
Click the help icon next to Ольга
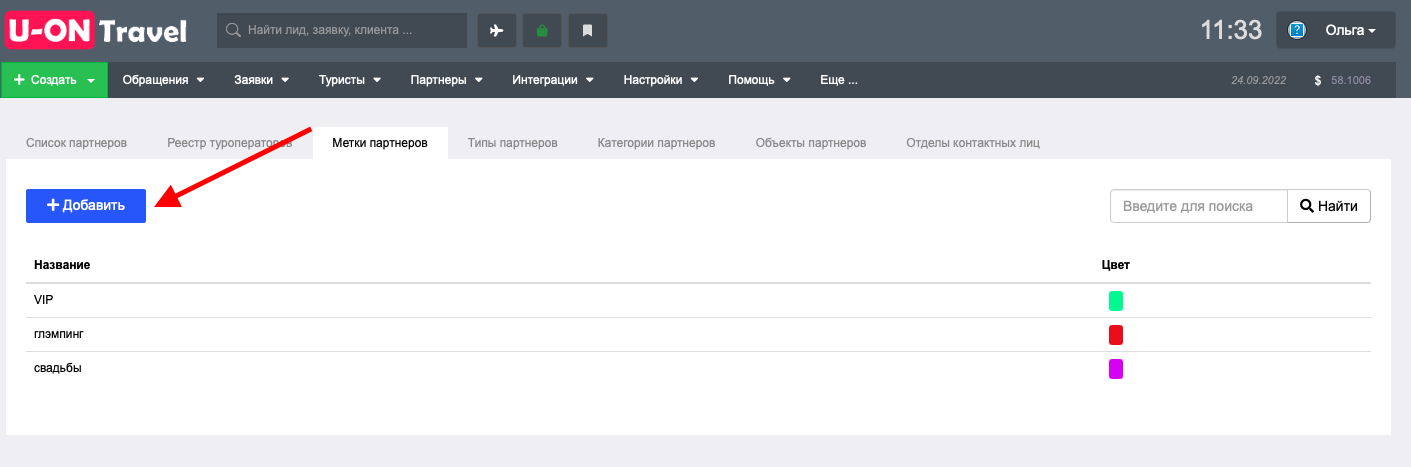tap(1297, 30)
